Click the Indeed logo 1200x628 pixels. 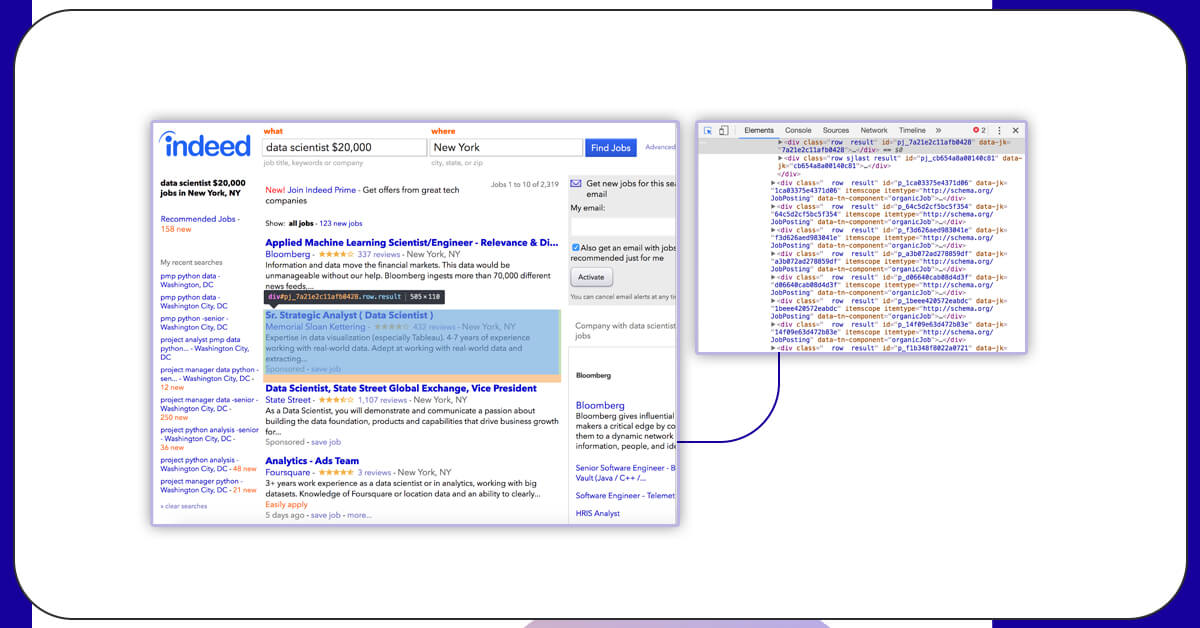tap(205, 145)
